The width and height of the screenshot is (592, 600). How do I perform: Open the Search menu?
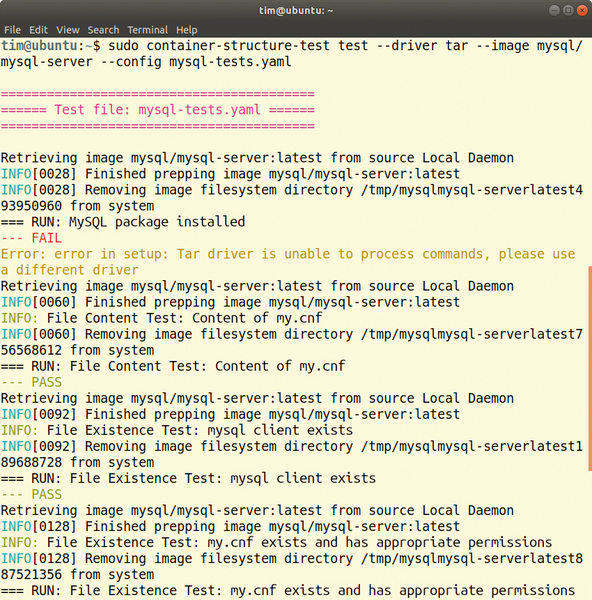coord(103,30)
